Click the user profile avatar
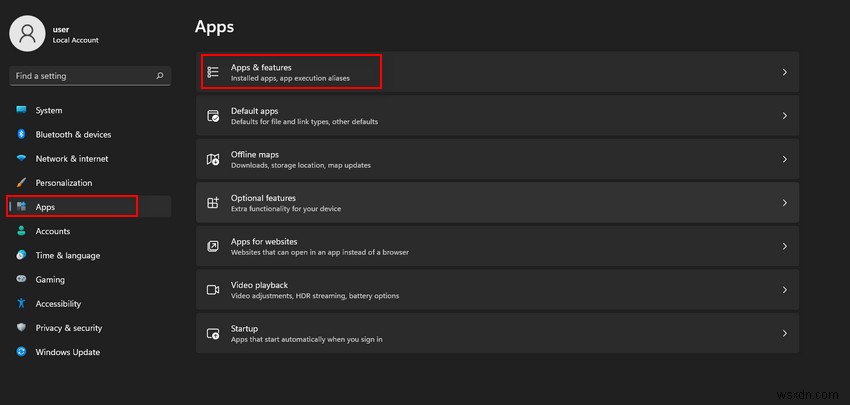Image resolution: width=850 pixels, height=405 pixels. click(28, 33)
